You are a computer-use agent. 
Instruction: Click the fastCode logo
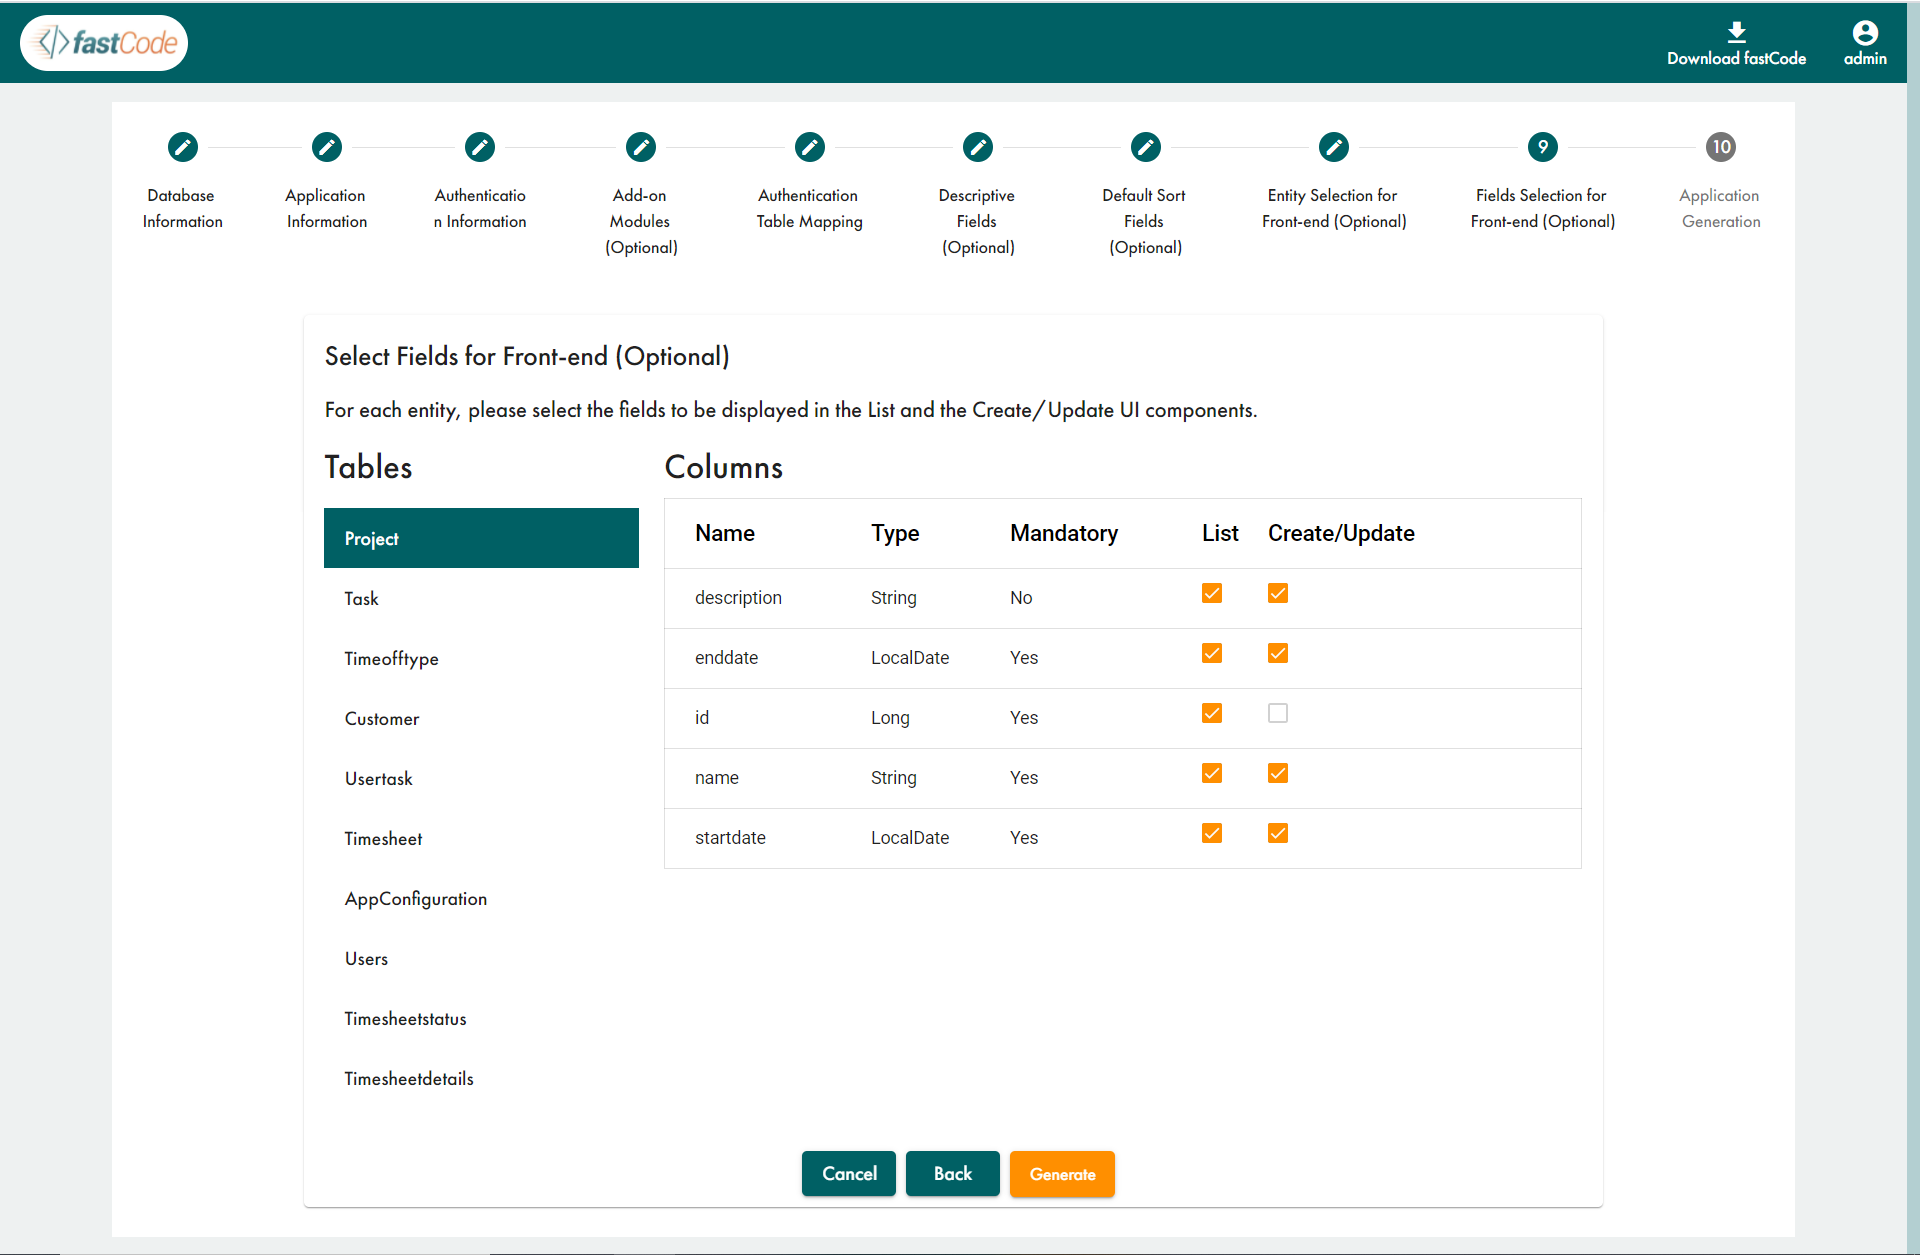[104, 43]
